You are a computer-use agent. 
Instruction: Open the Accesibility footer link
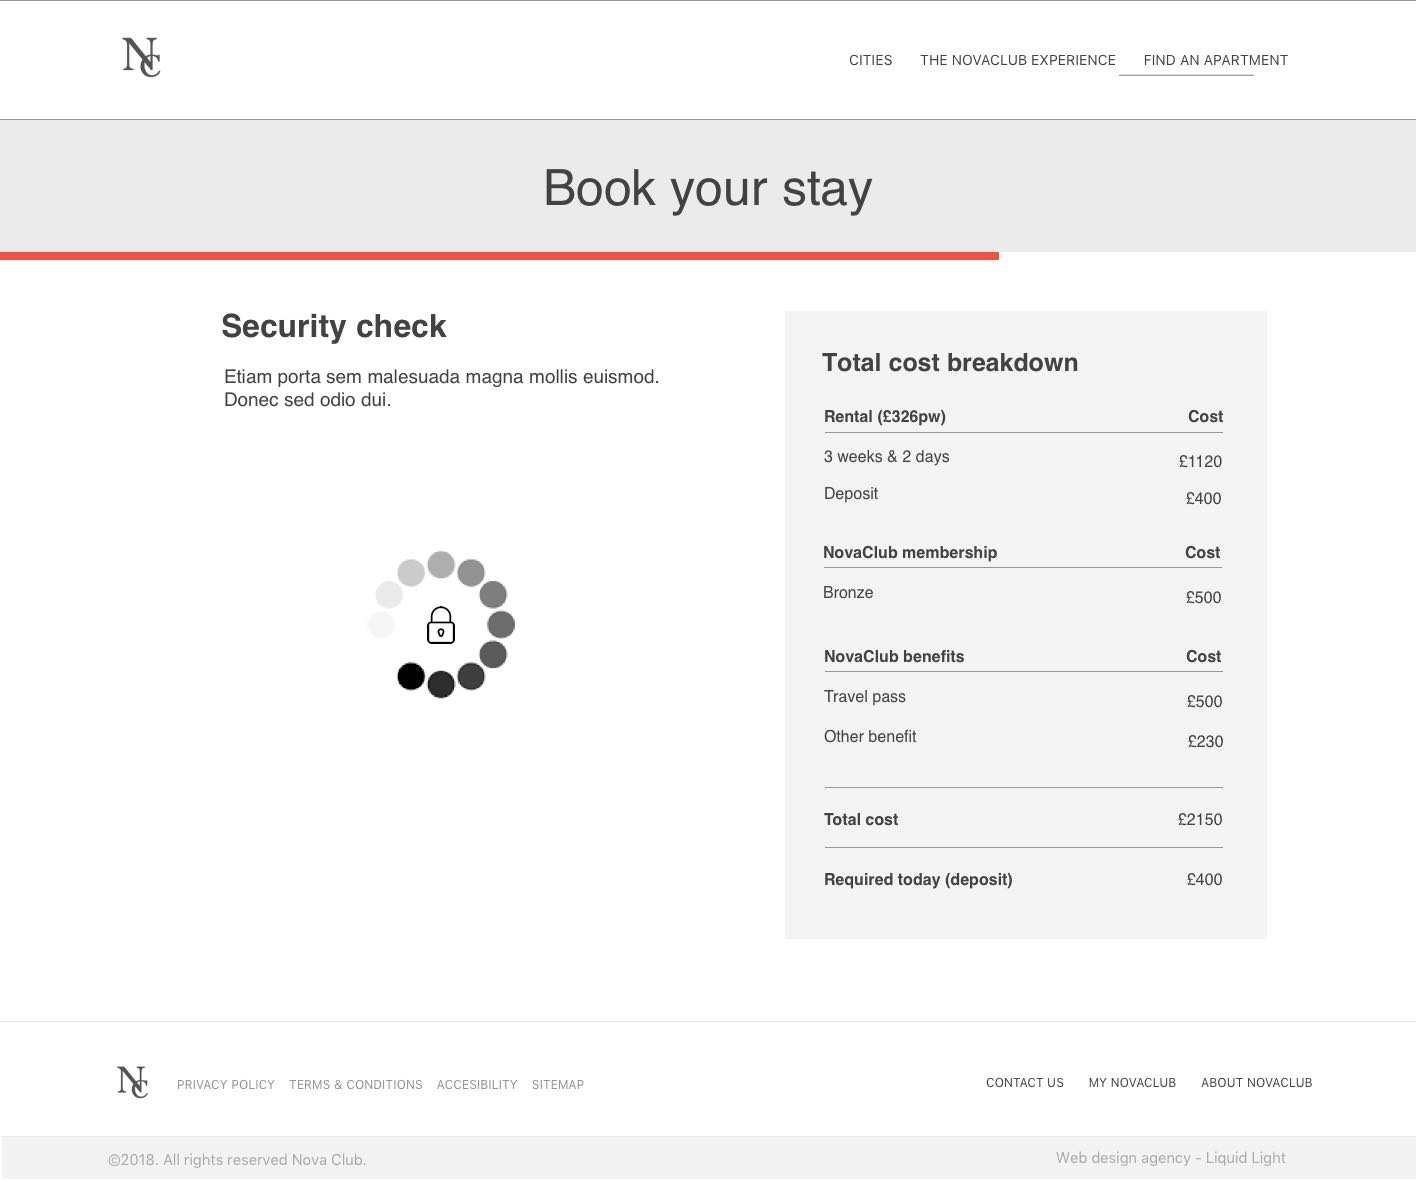[477, 1085]
